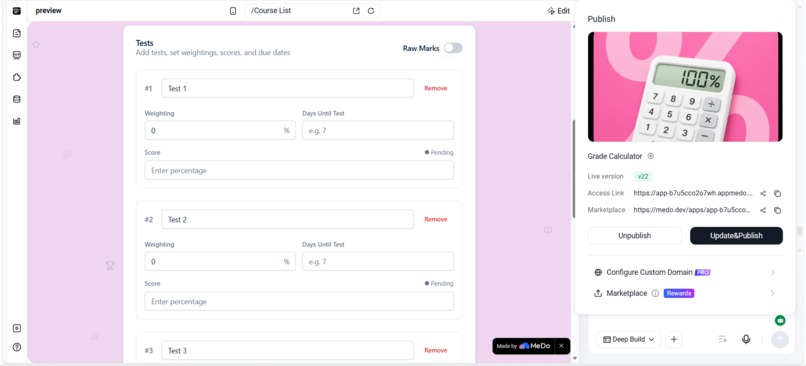Image resolution: width=806 pixels, height=366 pixels.
Task: Click the scrollbar down arrow in the preview
Action: (575, 359)
